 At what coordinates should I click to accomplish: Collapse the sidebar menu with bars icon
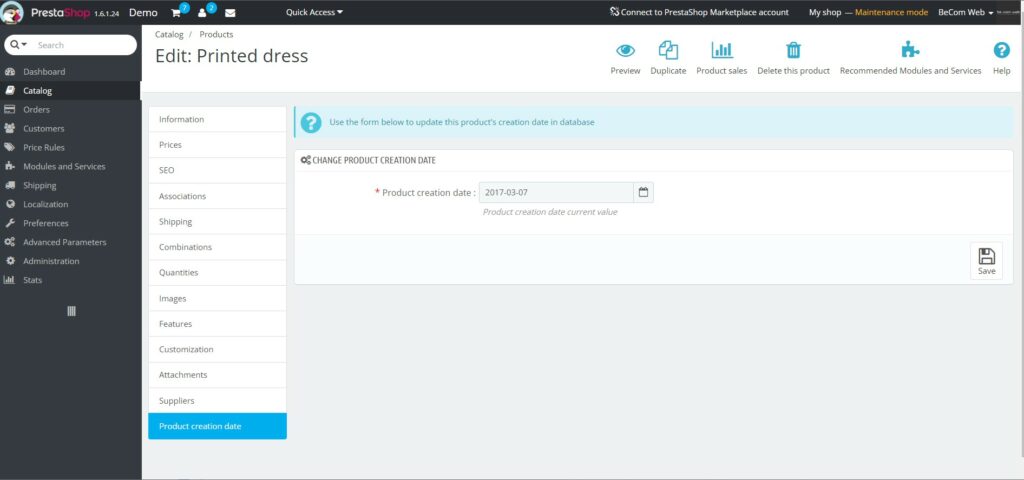point(71,312)
